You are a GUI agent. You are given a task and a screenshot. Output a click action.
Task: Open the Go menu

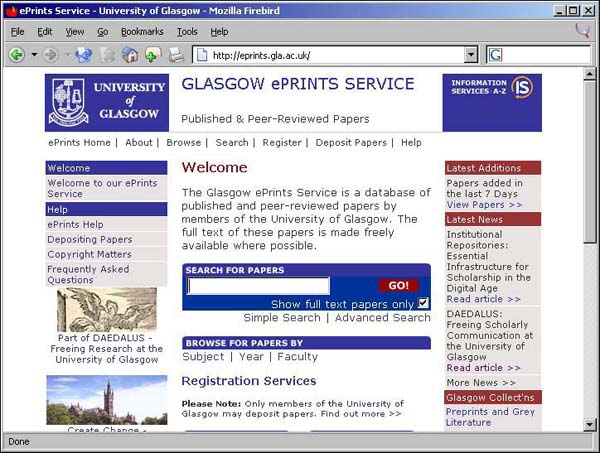tap(102, 32)
